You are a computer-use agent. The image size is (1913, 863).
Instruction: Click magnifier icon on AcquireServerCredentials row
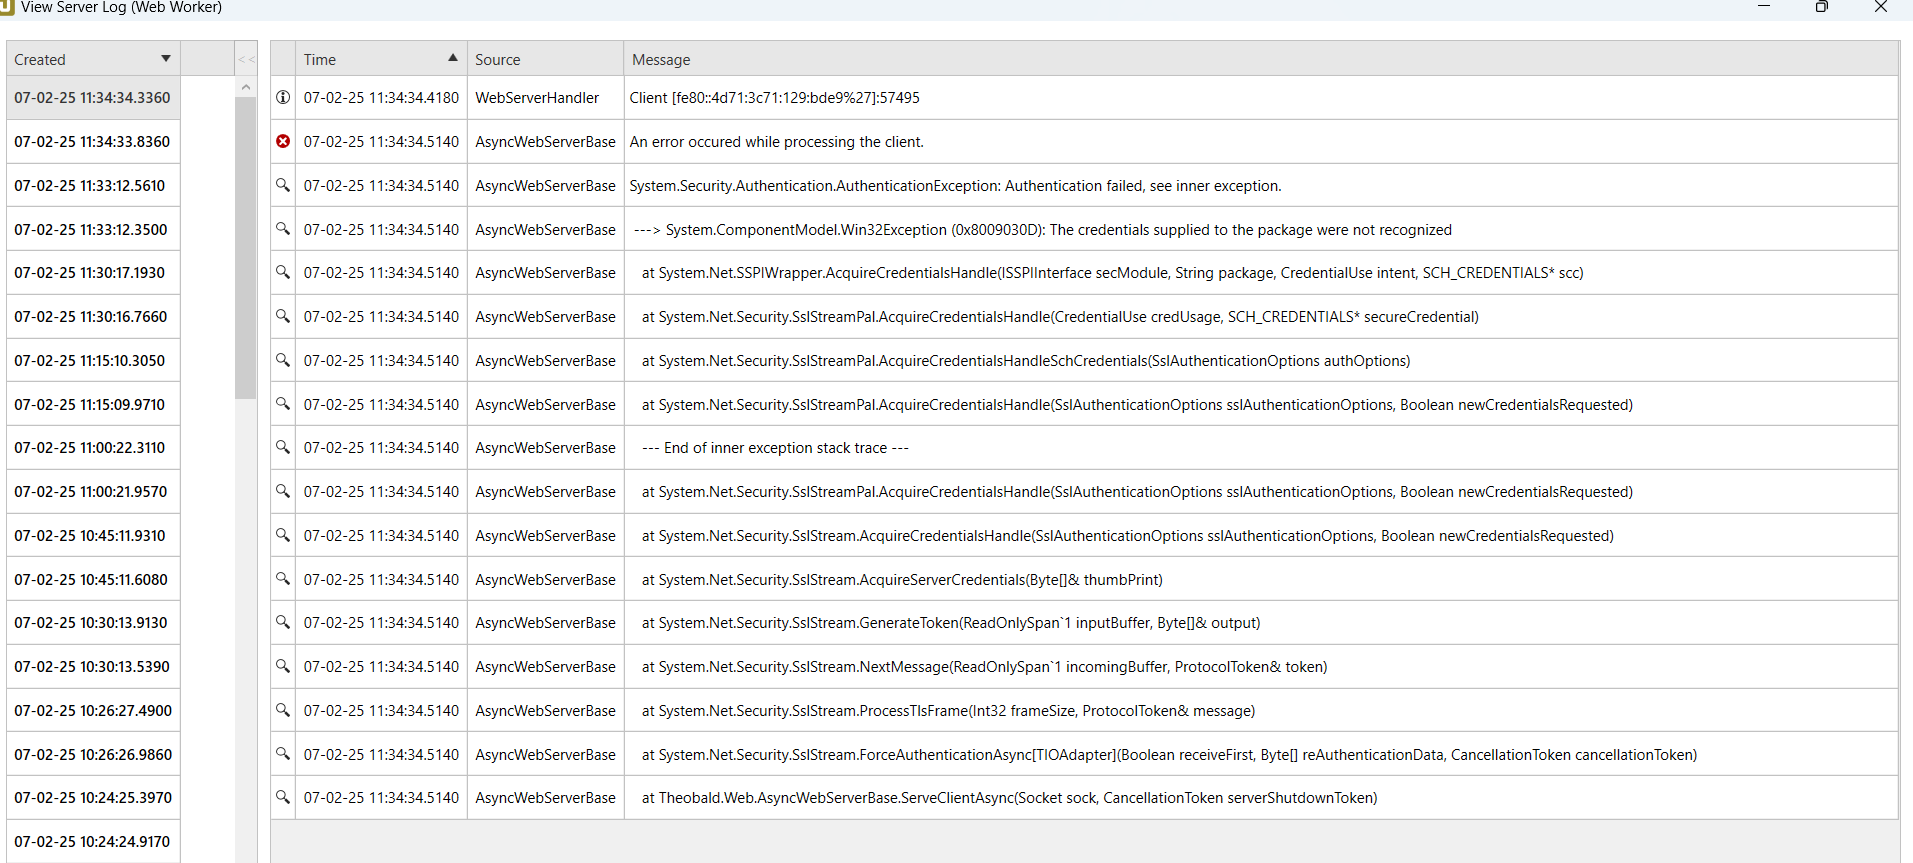point(283,579)
